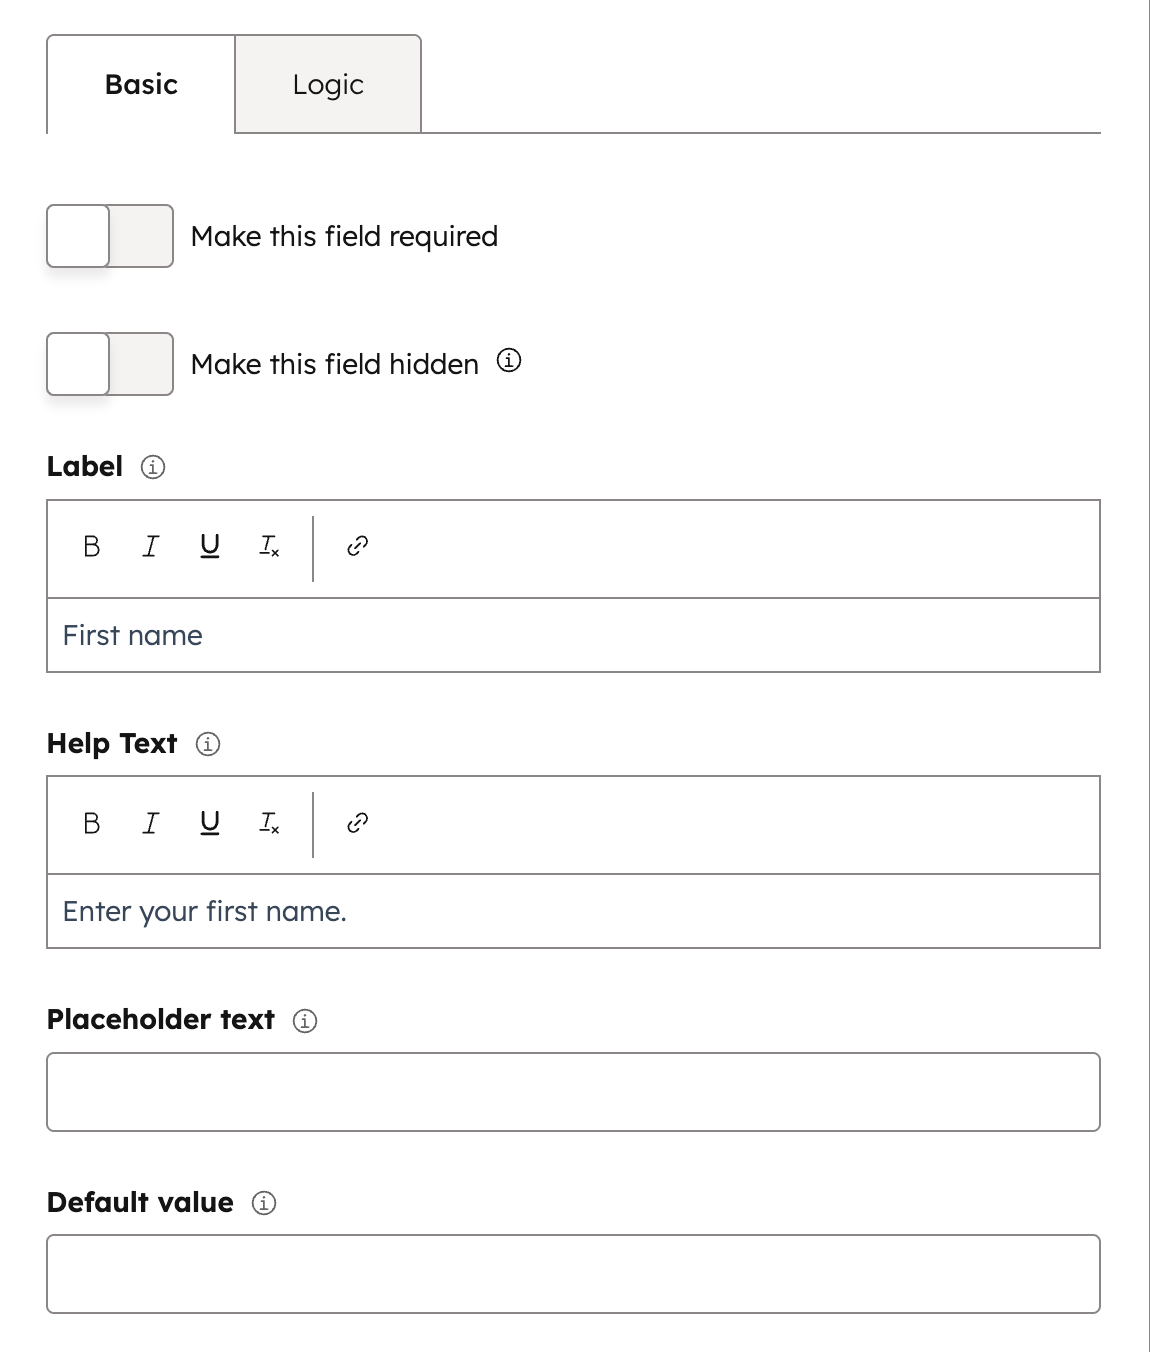The width and height of the screenshot is (1150, 1352).
Task: Click Bold icon in Help Text editor
Action: point(92,823)
